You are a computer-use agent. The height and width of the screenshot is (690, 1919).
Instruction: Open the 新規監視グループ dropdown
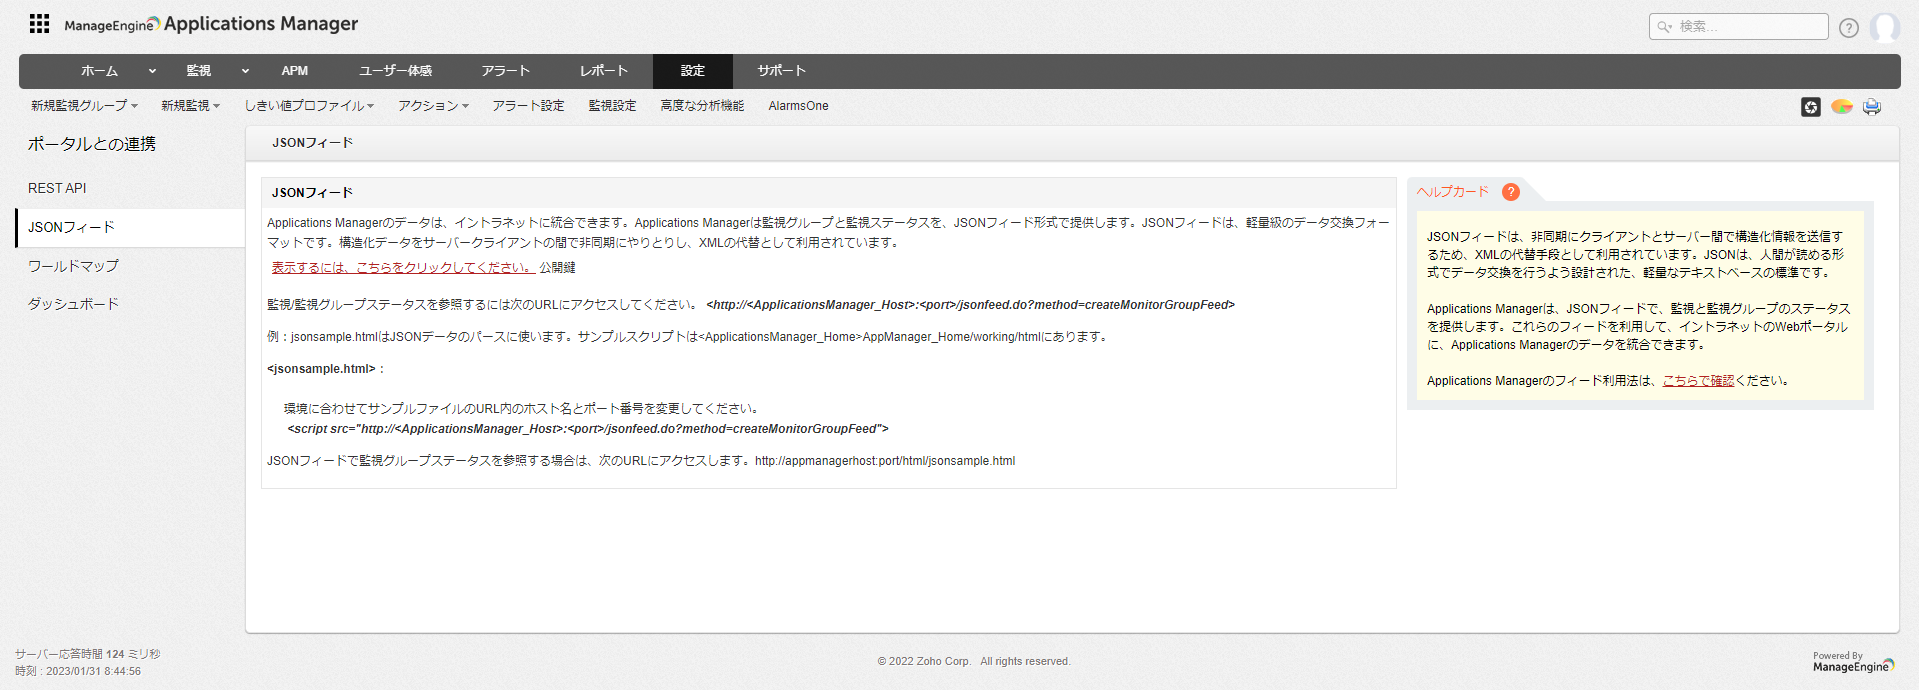point(84,106)
